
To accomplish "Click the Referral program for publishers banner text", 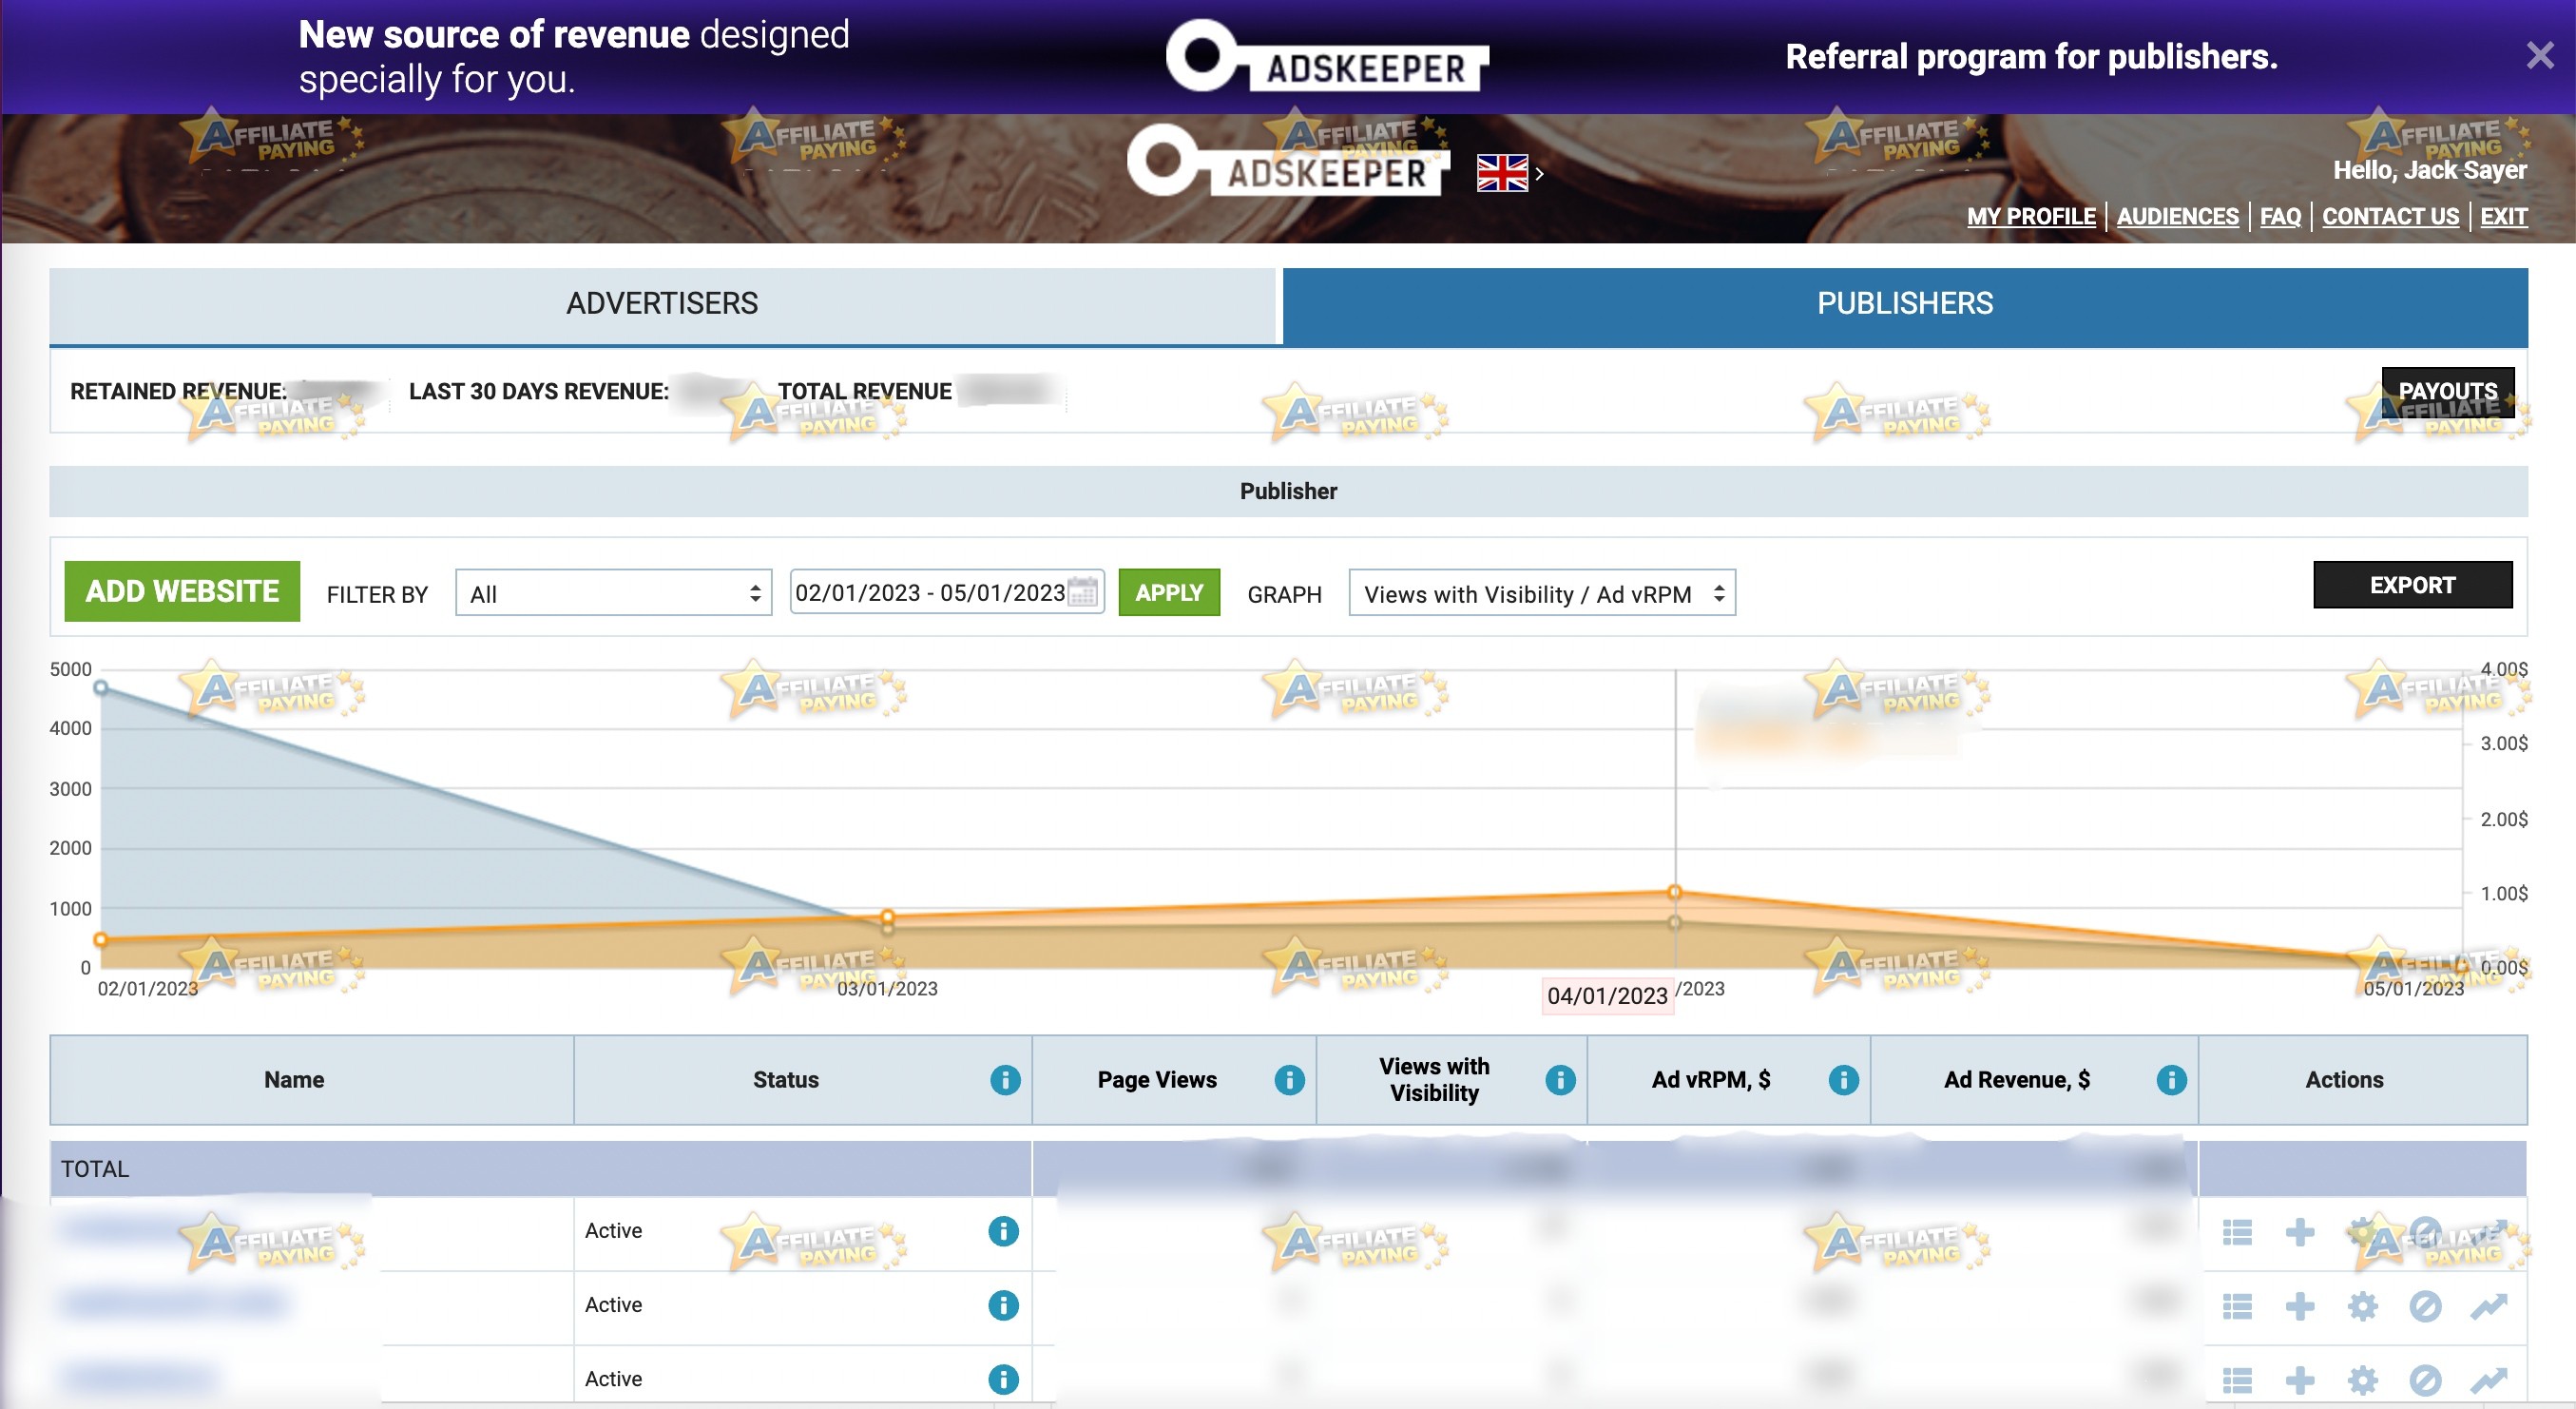I will [x=2031, y=57].
